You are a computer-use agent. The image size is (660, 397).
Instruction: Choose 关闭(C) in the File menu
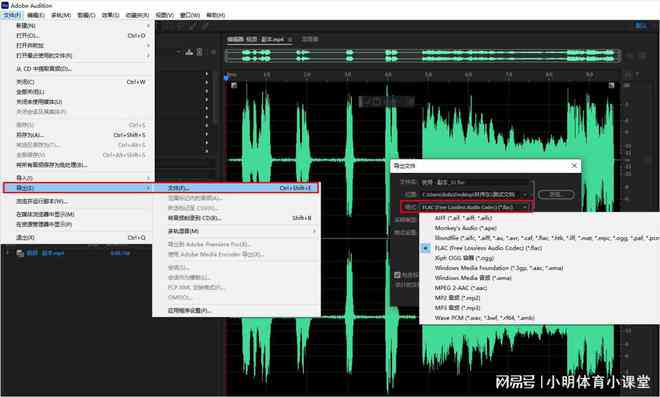(x=77, y=82)
